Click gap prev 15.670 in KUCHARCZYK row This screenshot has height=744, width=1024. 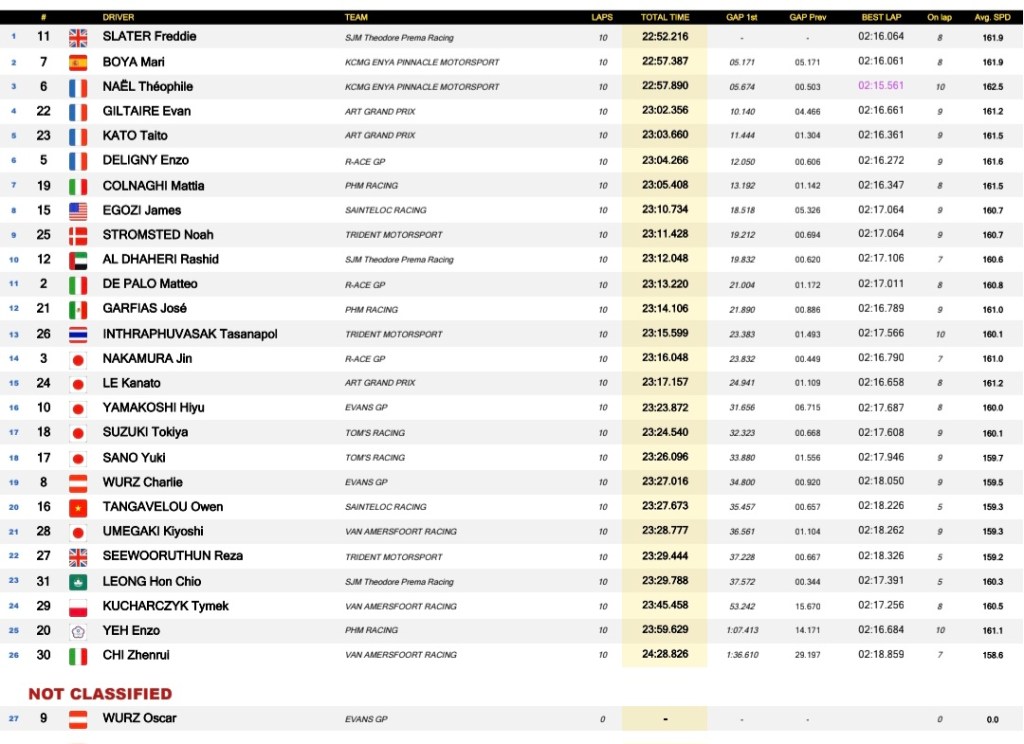(x=807, y=607)
